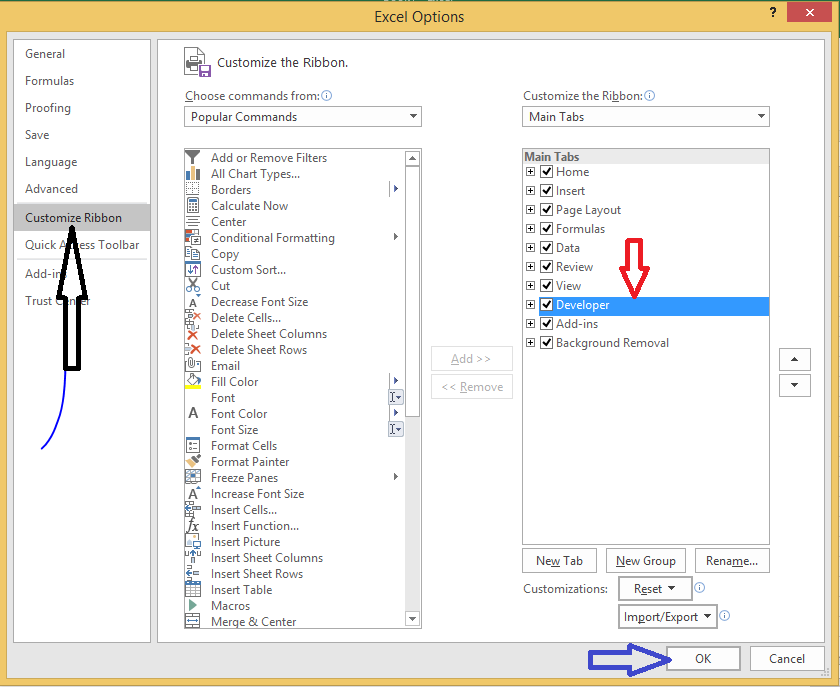Click the Fill Color paint bucket icon
This screenshot has height=687, width=840.
coord(192,382)
